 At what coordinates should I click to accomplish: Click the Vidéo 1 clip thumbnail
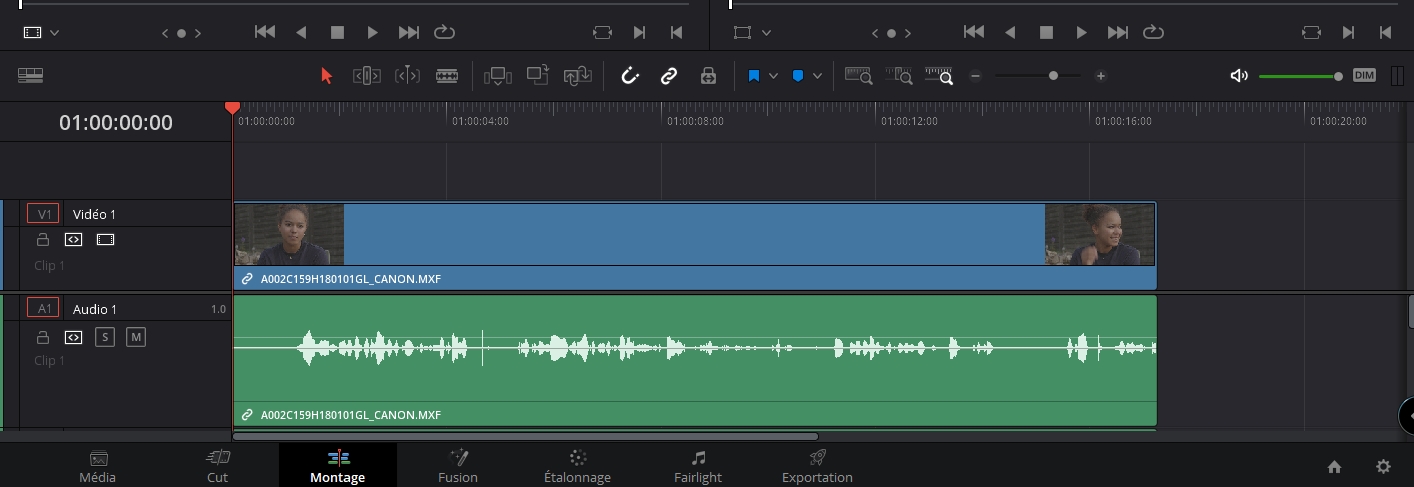pyautogui.click(x=289, y=235)
